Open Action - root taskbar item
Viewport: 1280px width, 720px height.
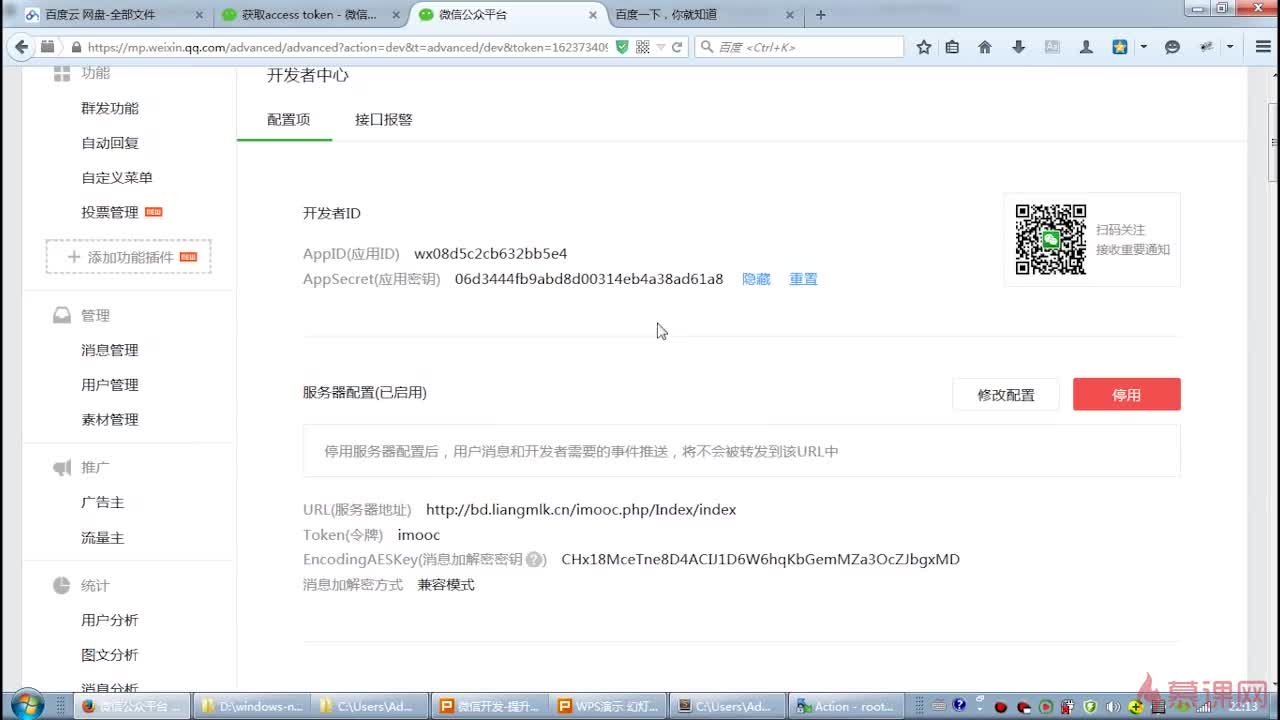846,706
